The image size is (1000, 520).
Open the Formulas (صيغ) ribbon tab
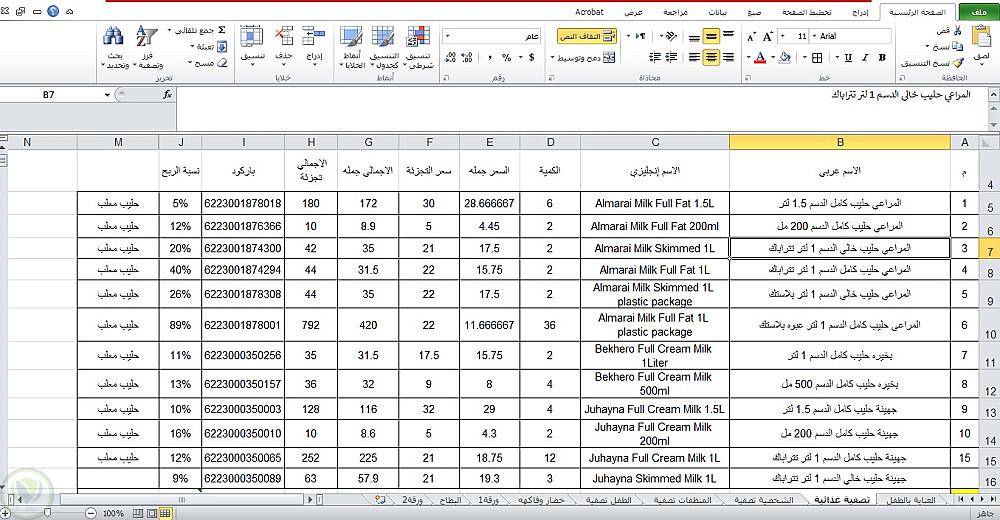coord(754,12)
